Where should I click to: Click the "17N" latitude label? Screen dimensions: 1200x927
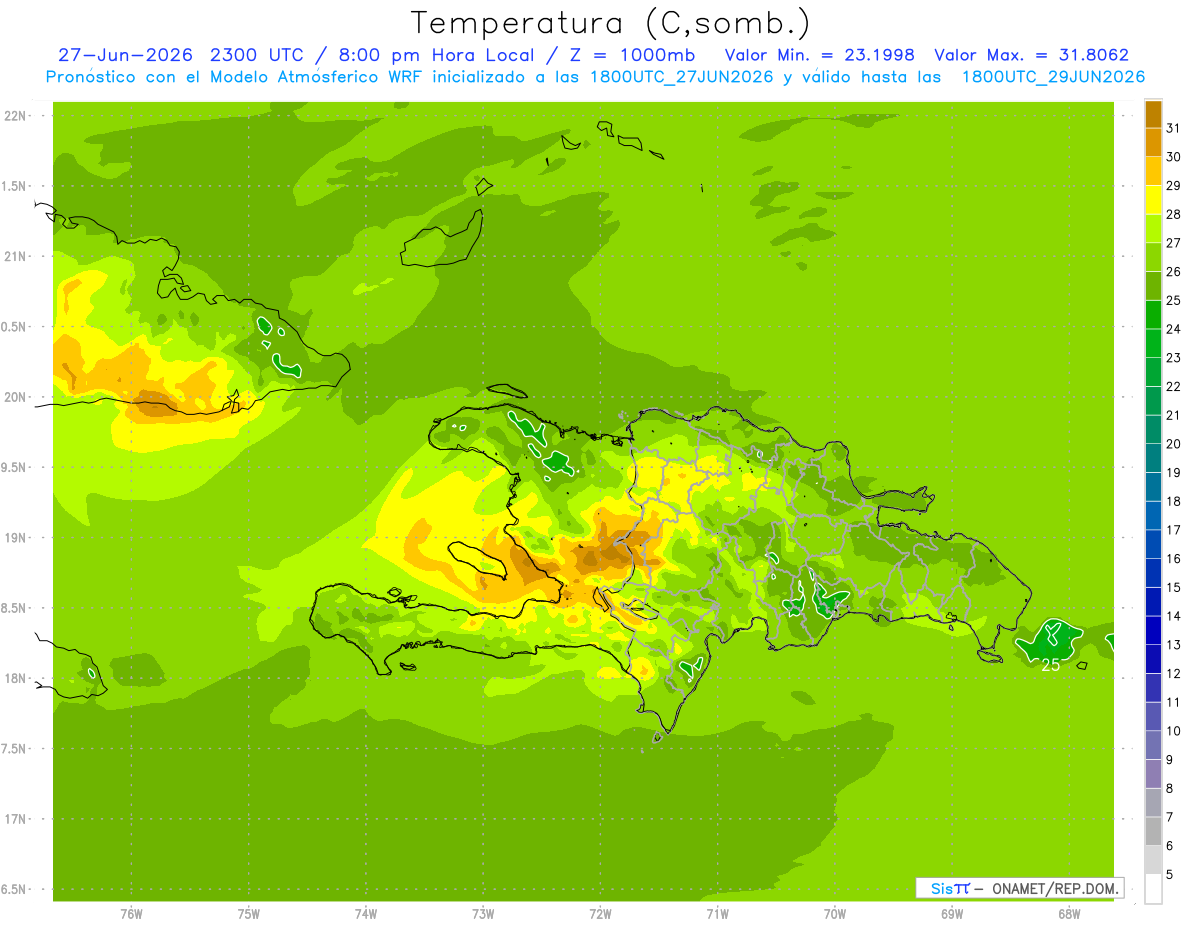14,819
